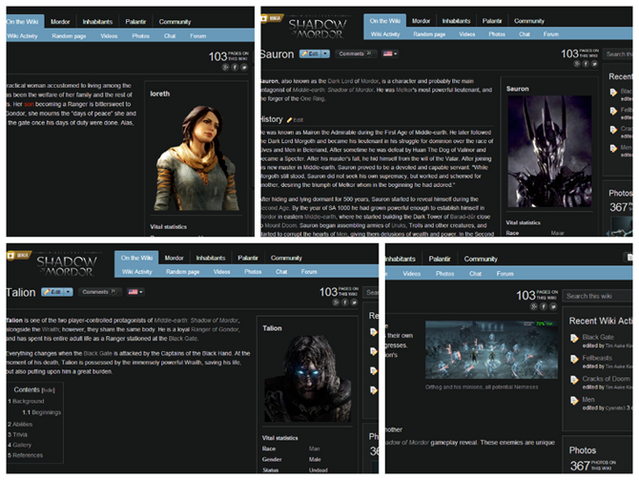Go to Wiki Activity on the Ioreth page
Screen dimensions: 639x480
click(x=22, y=36)
